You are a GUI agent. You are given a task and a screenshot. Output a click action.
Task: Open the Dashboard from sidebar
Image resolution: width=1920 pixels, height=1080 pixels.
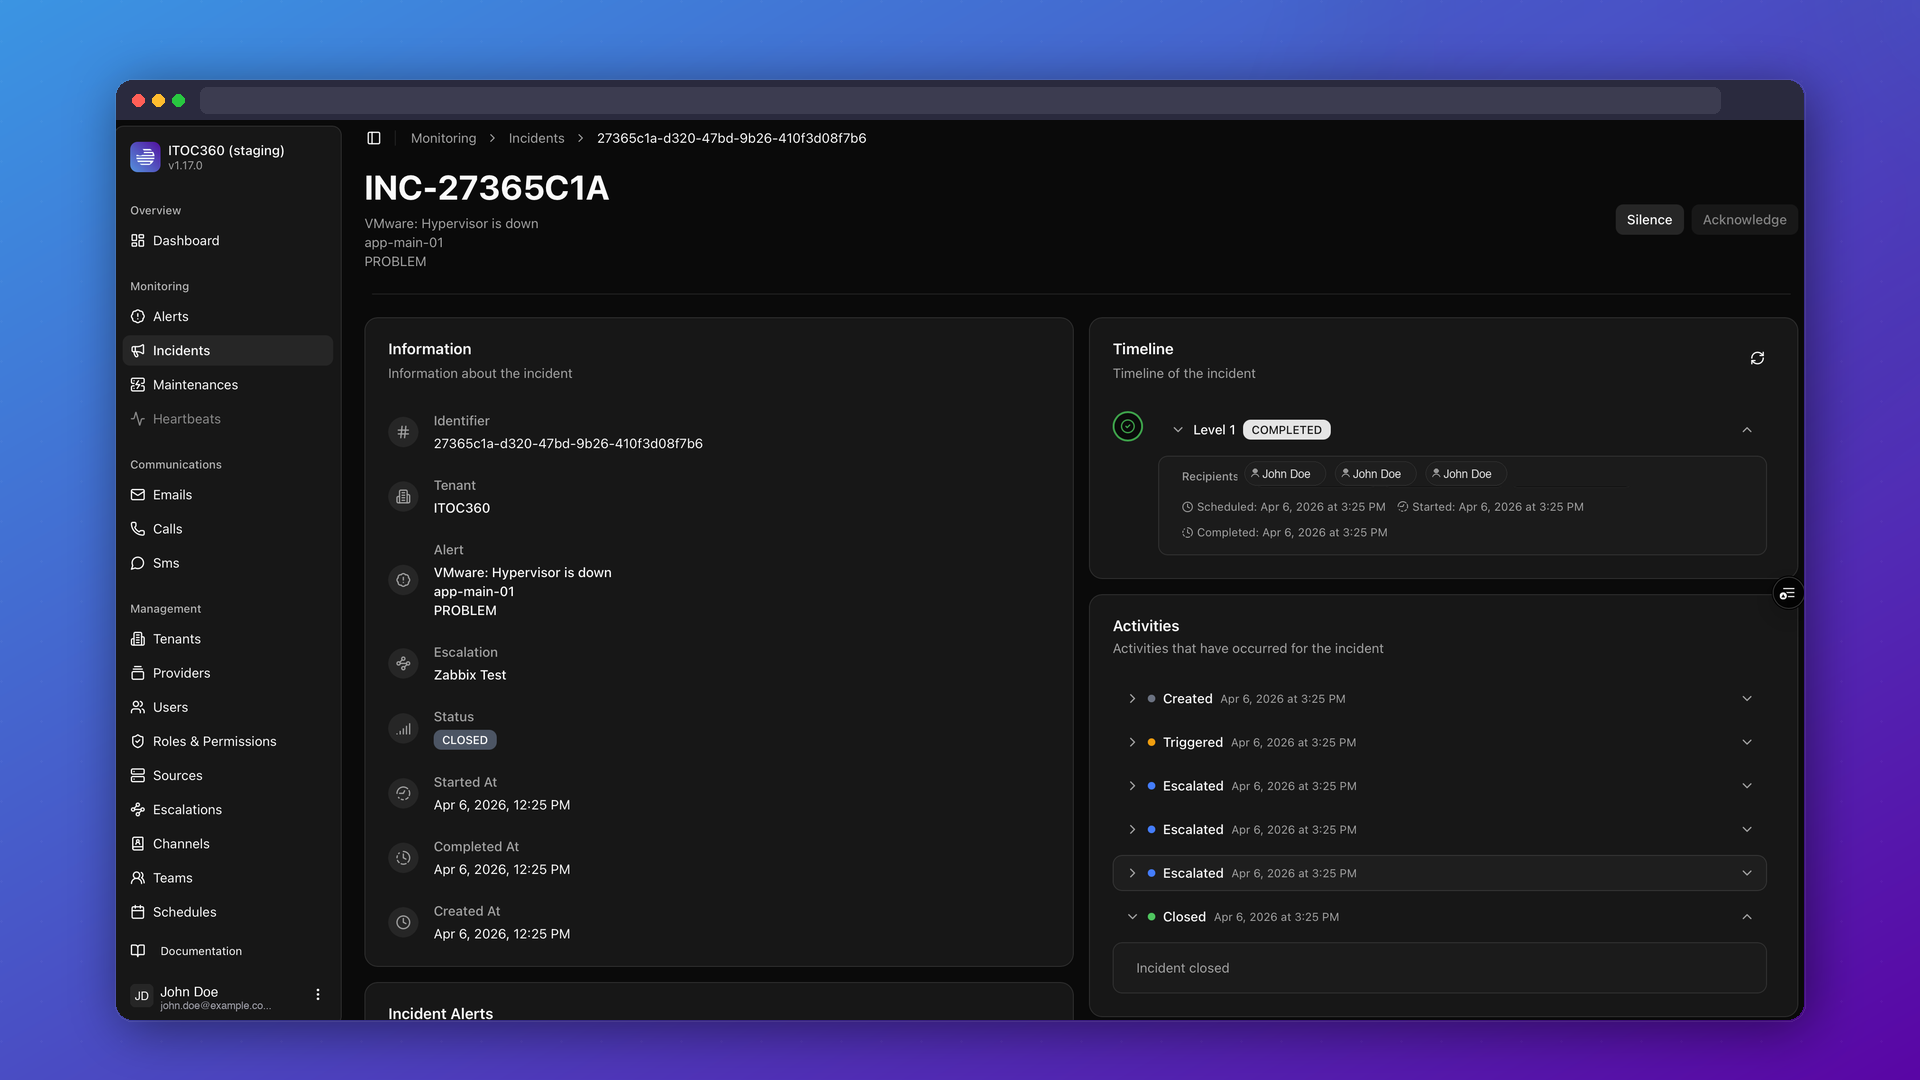point(186,241)
